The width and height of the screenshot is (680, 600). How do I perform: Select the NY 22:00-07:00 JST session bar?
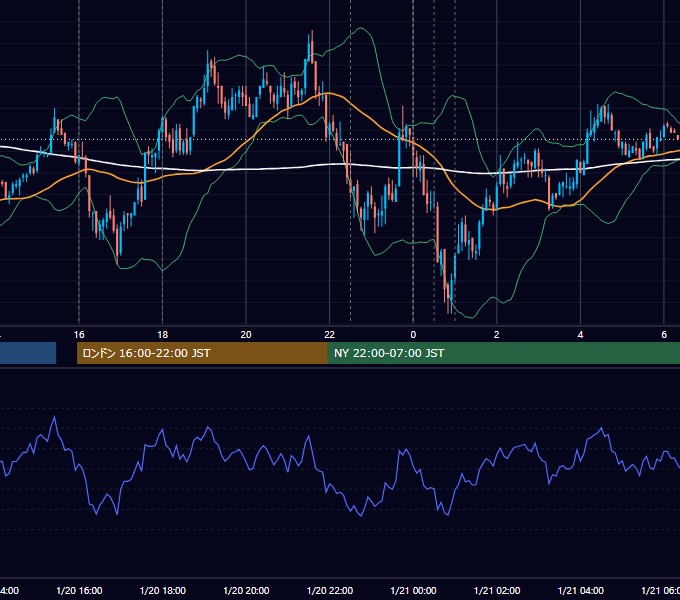coord(503,353)
